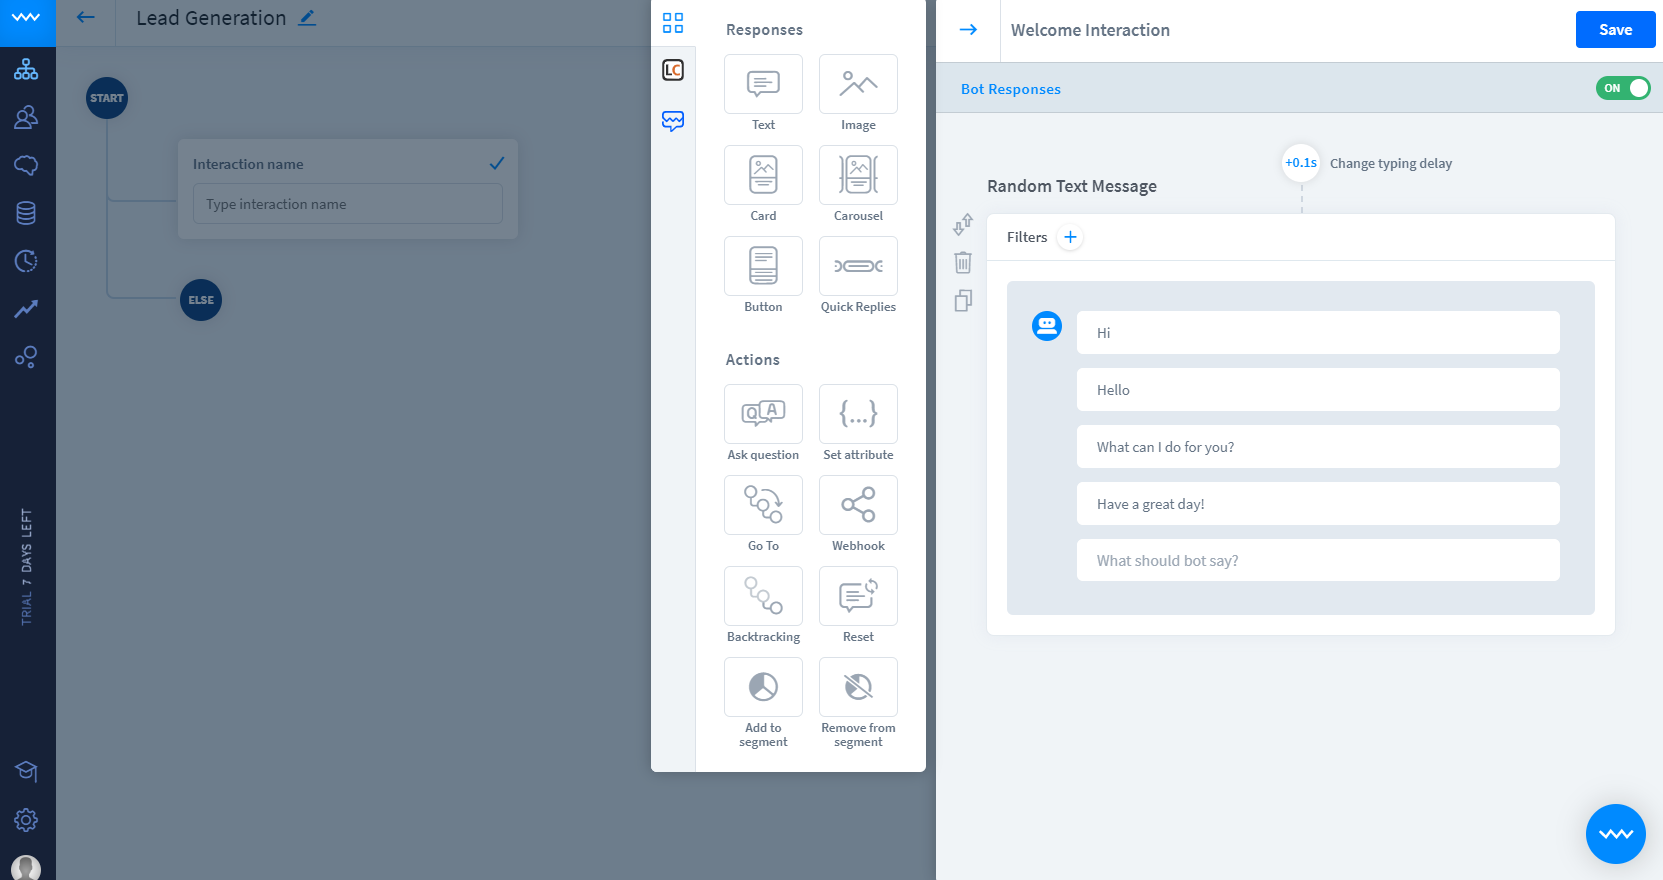
Task: Click the Trial 7 days left label
Action: point(27,567)
